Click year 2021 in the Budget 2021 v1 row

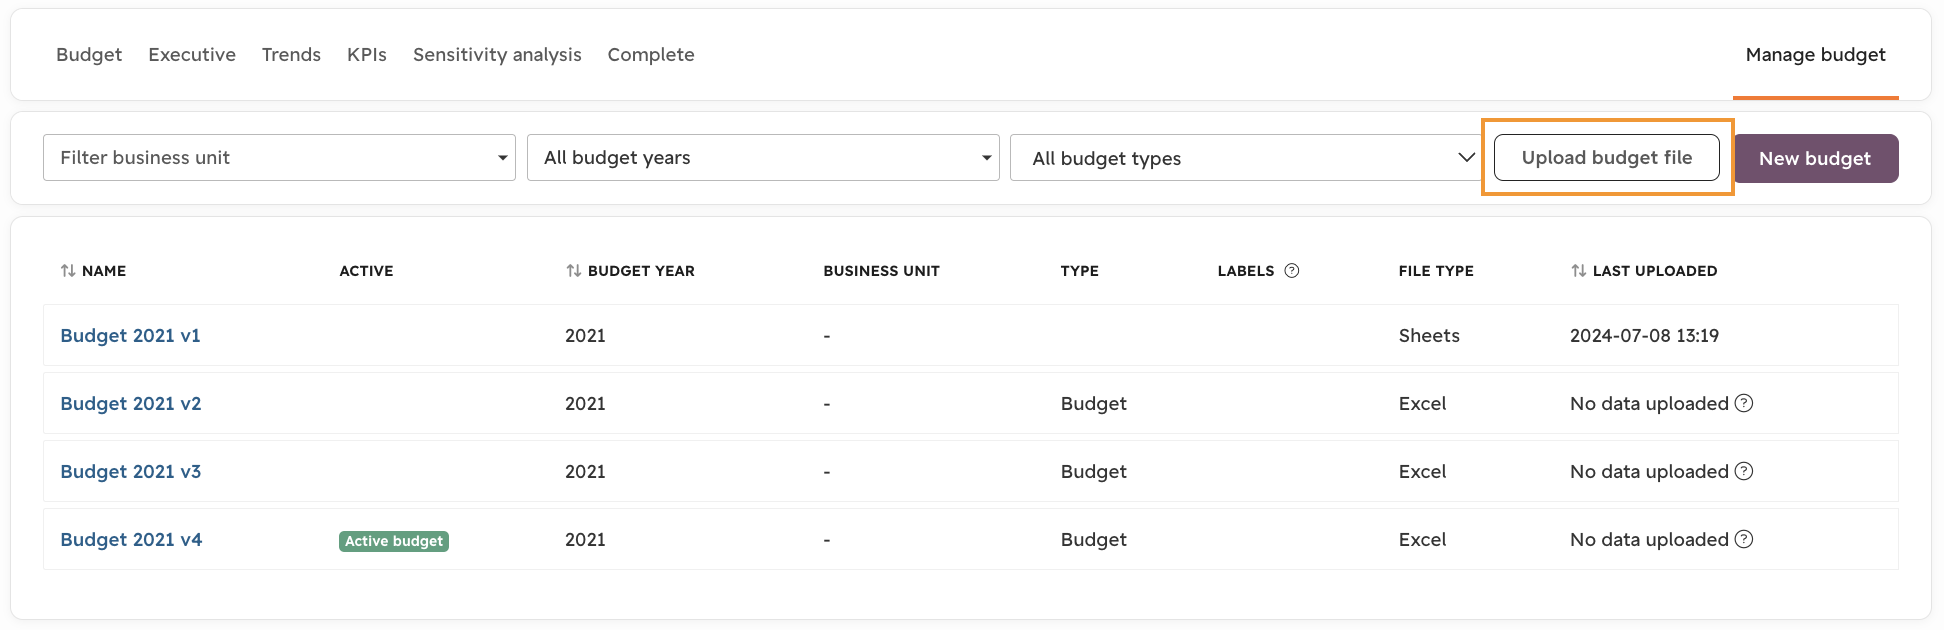[x=585, y=336]
